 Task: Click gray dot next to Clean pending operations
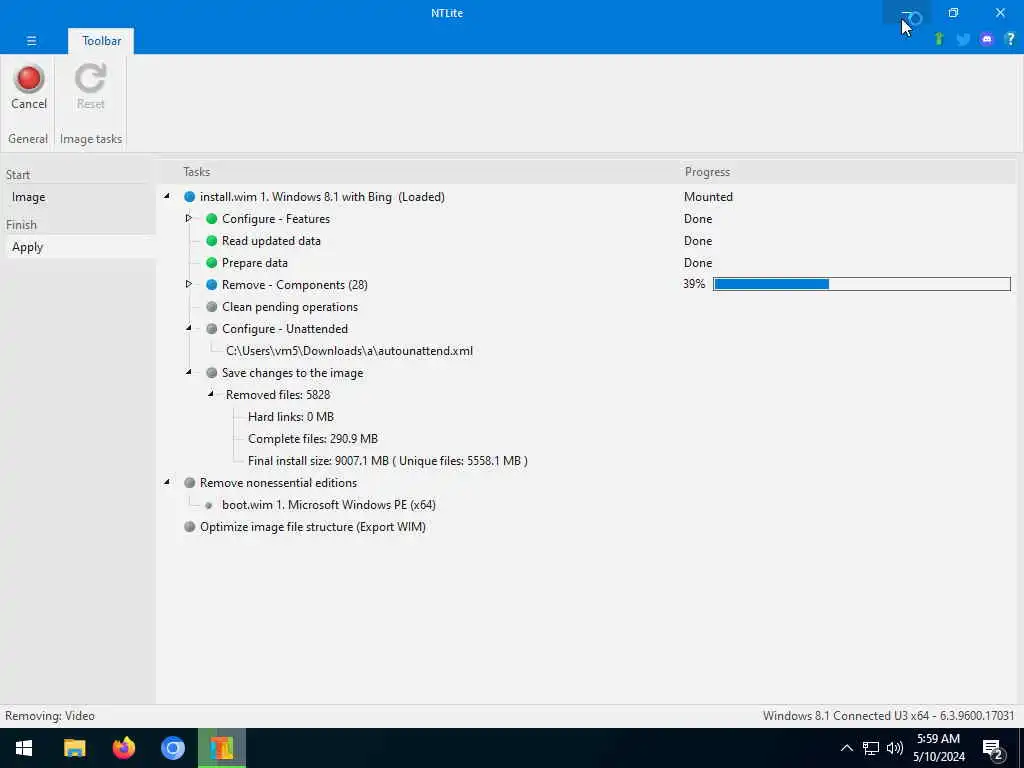(212, 306)
